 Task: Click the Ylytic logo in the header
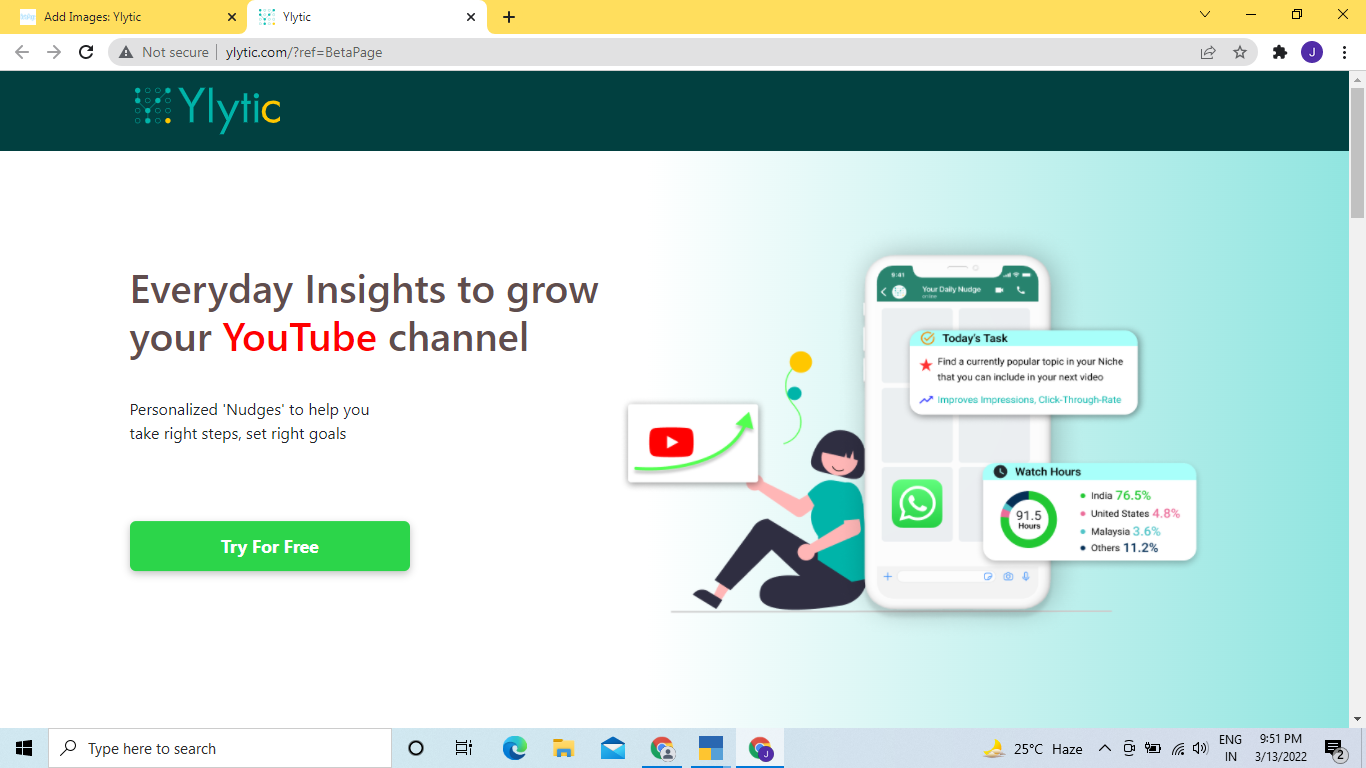(x=208, y=108)
